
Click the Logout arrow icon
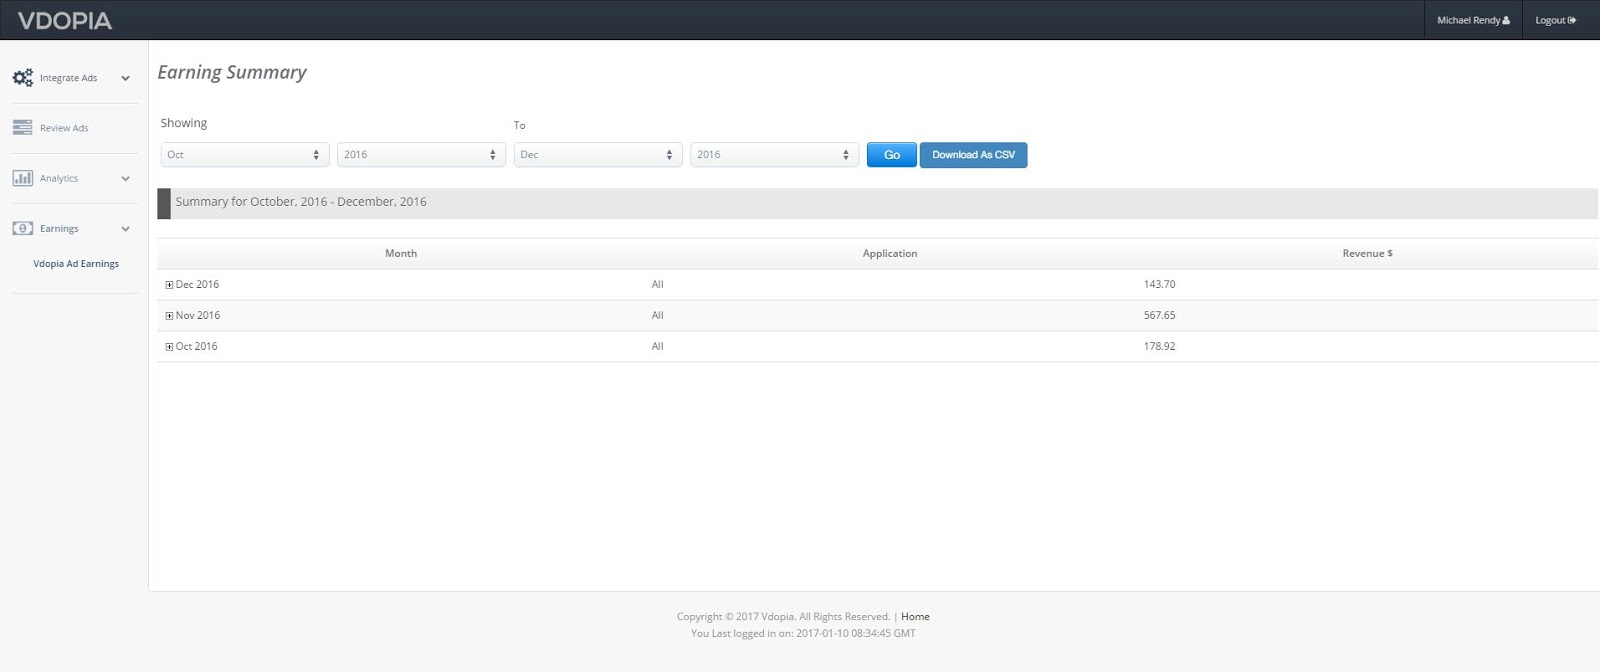[x=1572, y=20]
